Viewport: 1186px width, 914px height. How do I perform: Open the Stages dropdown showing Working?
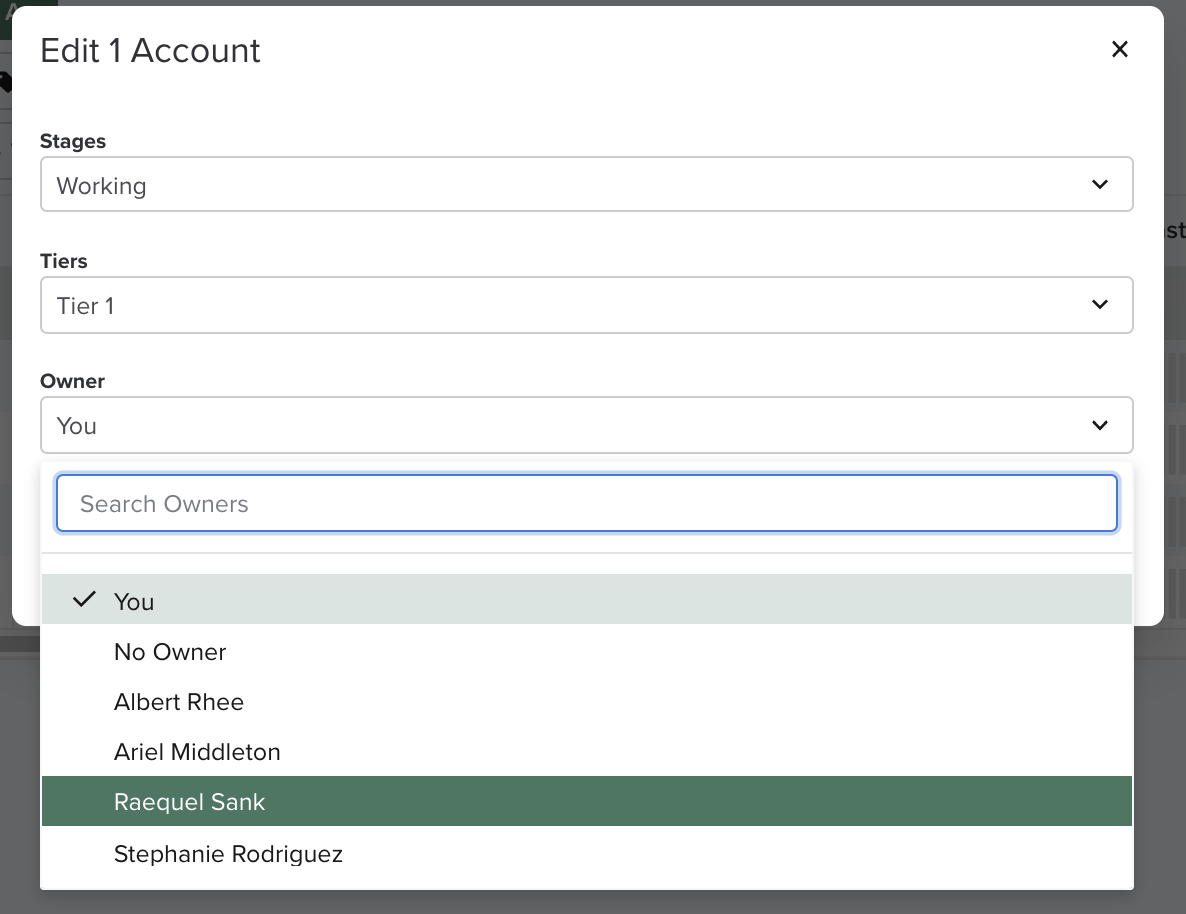[x=586, y=185]
